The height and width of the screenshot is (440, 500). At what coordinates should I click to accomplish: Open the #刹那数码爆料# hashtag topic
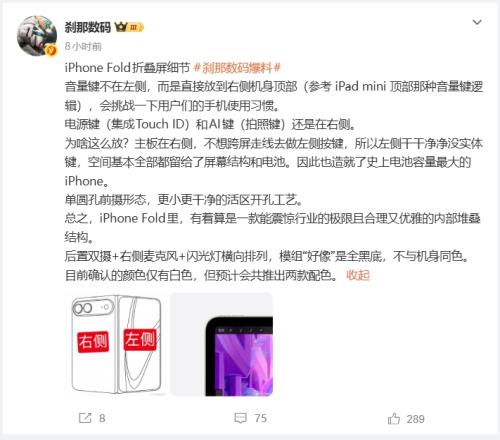click(x=237, y=68)
